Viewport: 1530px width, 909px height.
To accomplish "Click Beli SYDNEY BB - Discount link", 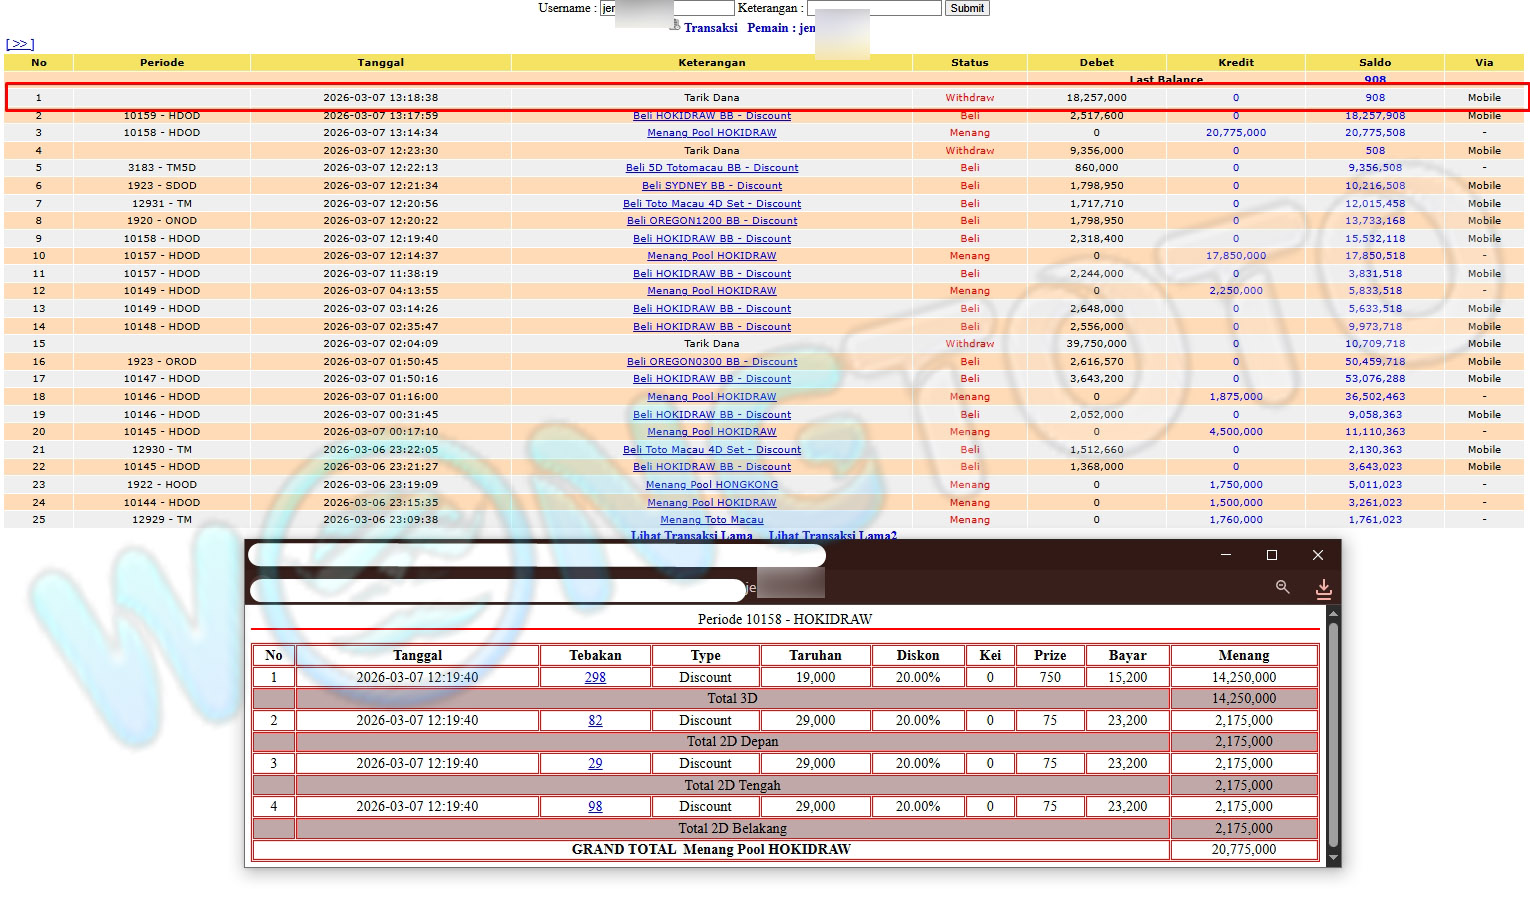I will (x=711, y=186).
